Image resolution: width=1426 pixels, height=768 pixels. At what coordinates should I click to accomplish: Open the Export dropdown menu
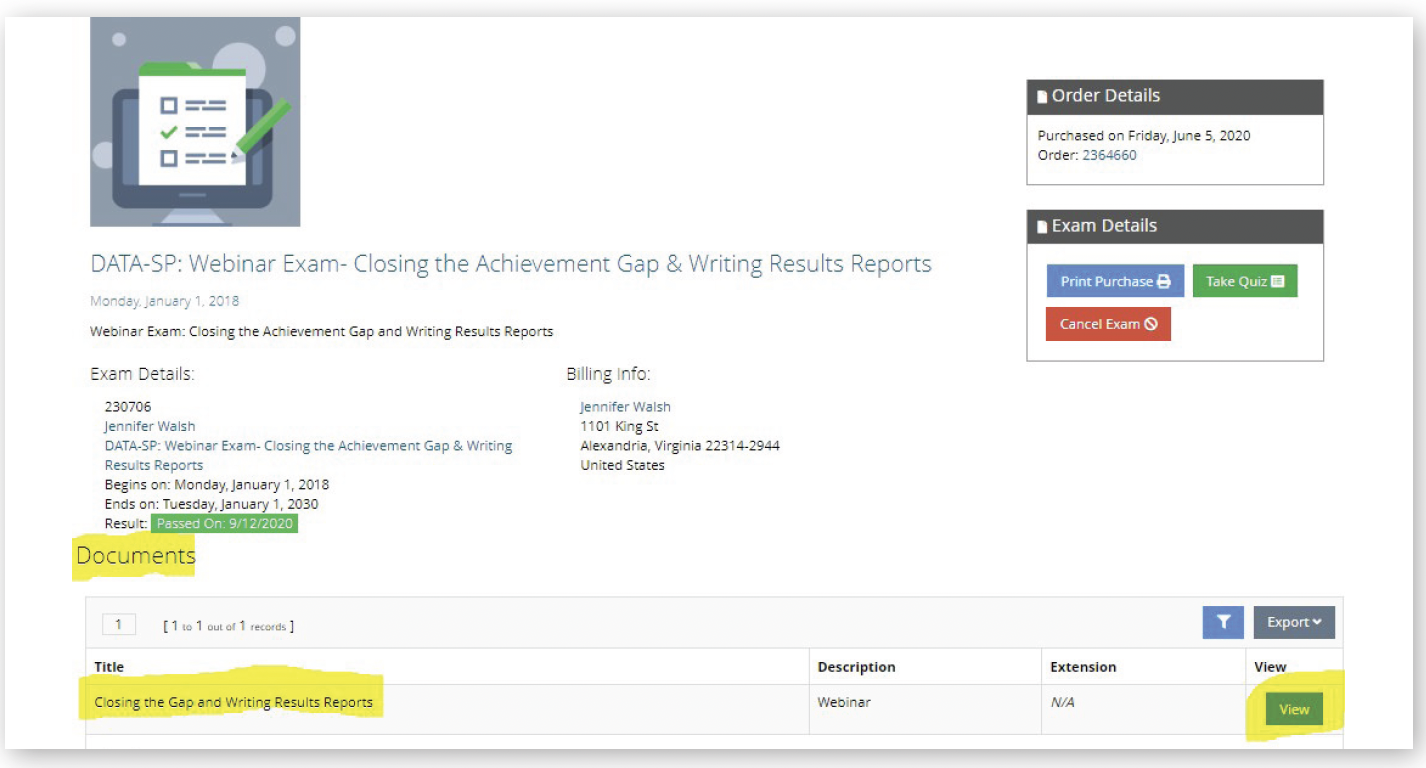coord(1294,622)
